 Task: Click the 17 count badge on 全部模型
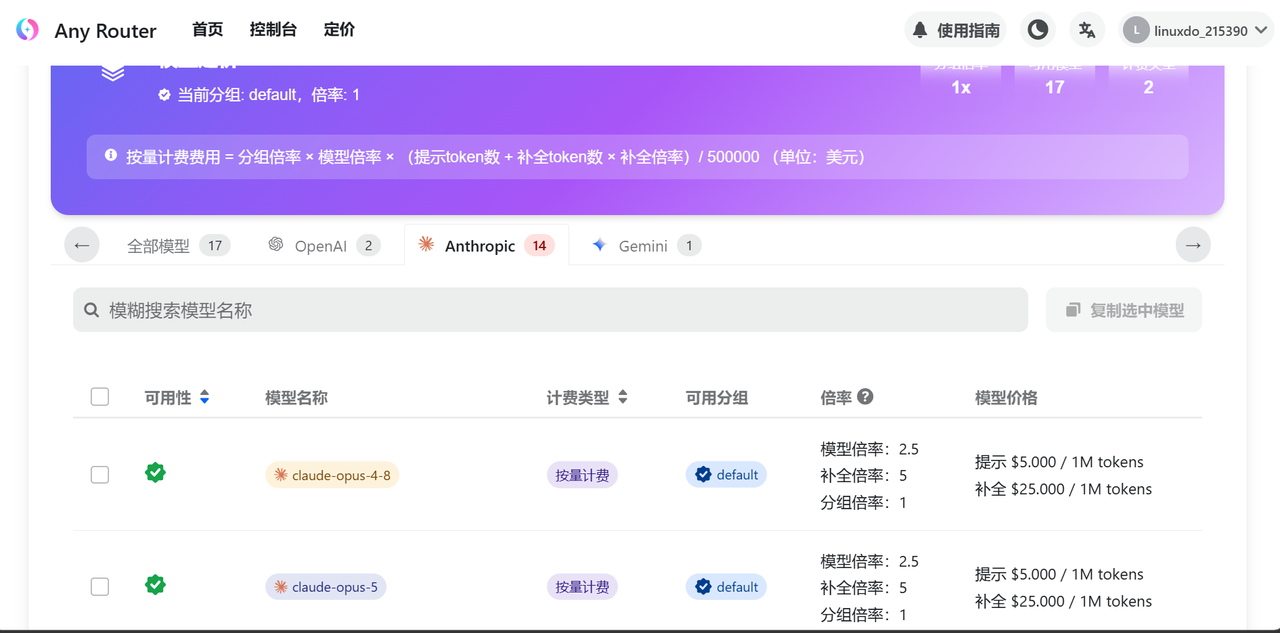coord(214,245)
